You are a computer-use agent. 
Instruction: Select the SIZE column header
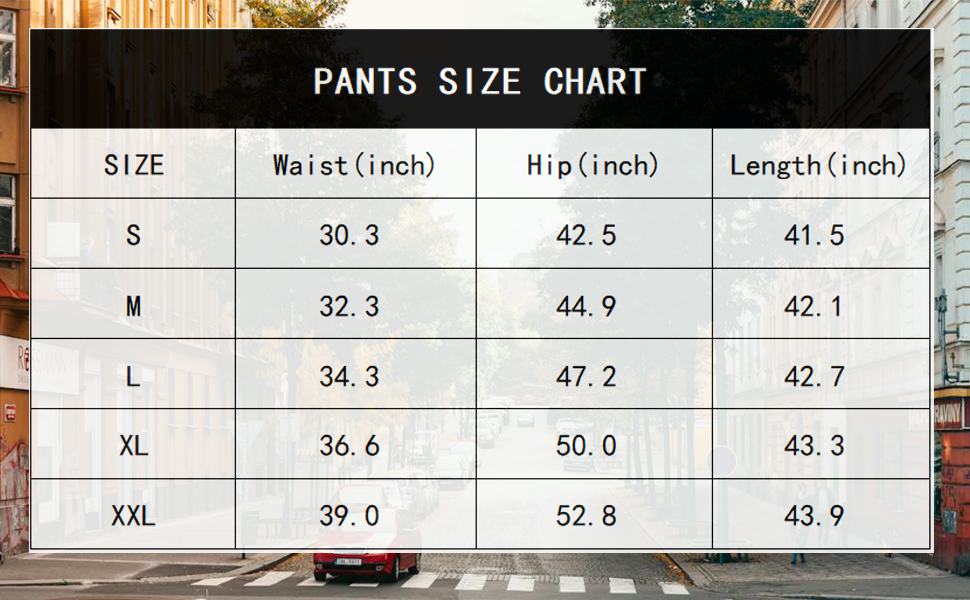[133, 165]
